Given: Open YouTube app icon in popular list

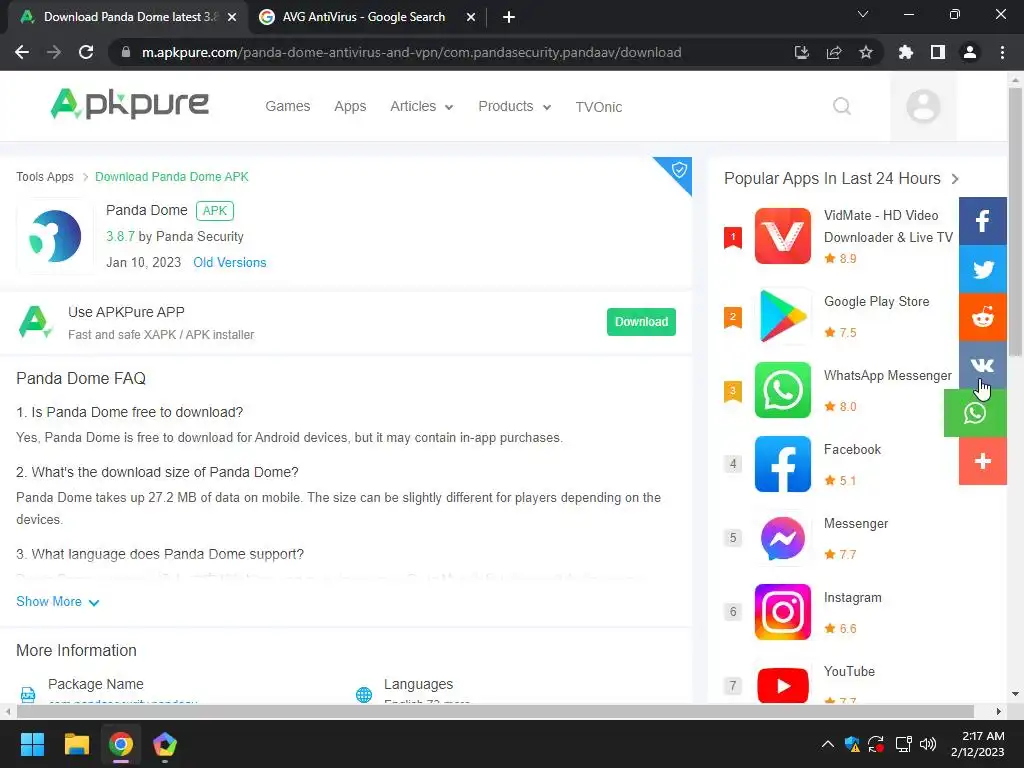Looking at the screenshot, I should coord(782,684).
